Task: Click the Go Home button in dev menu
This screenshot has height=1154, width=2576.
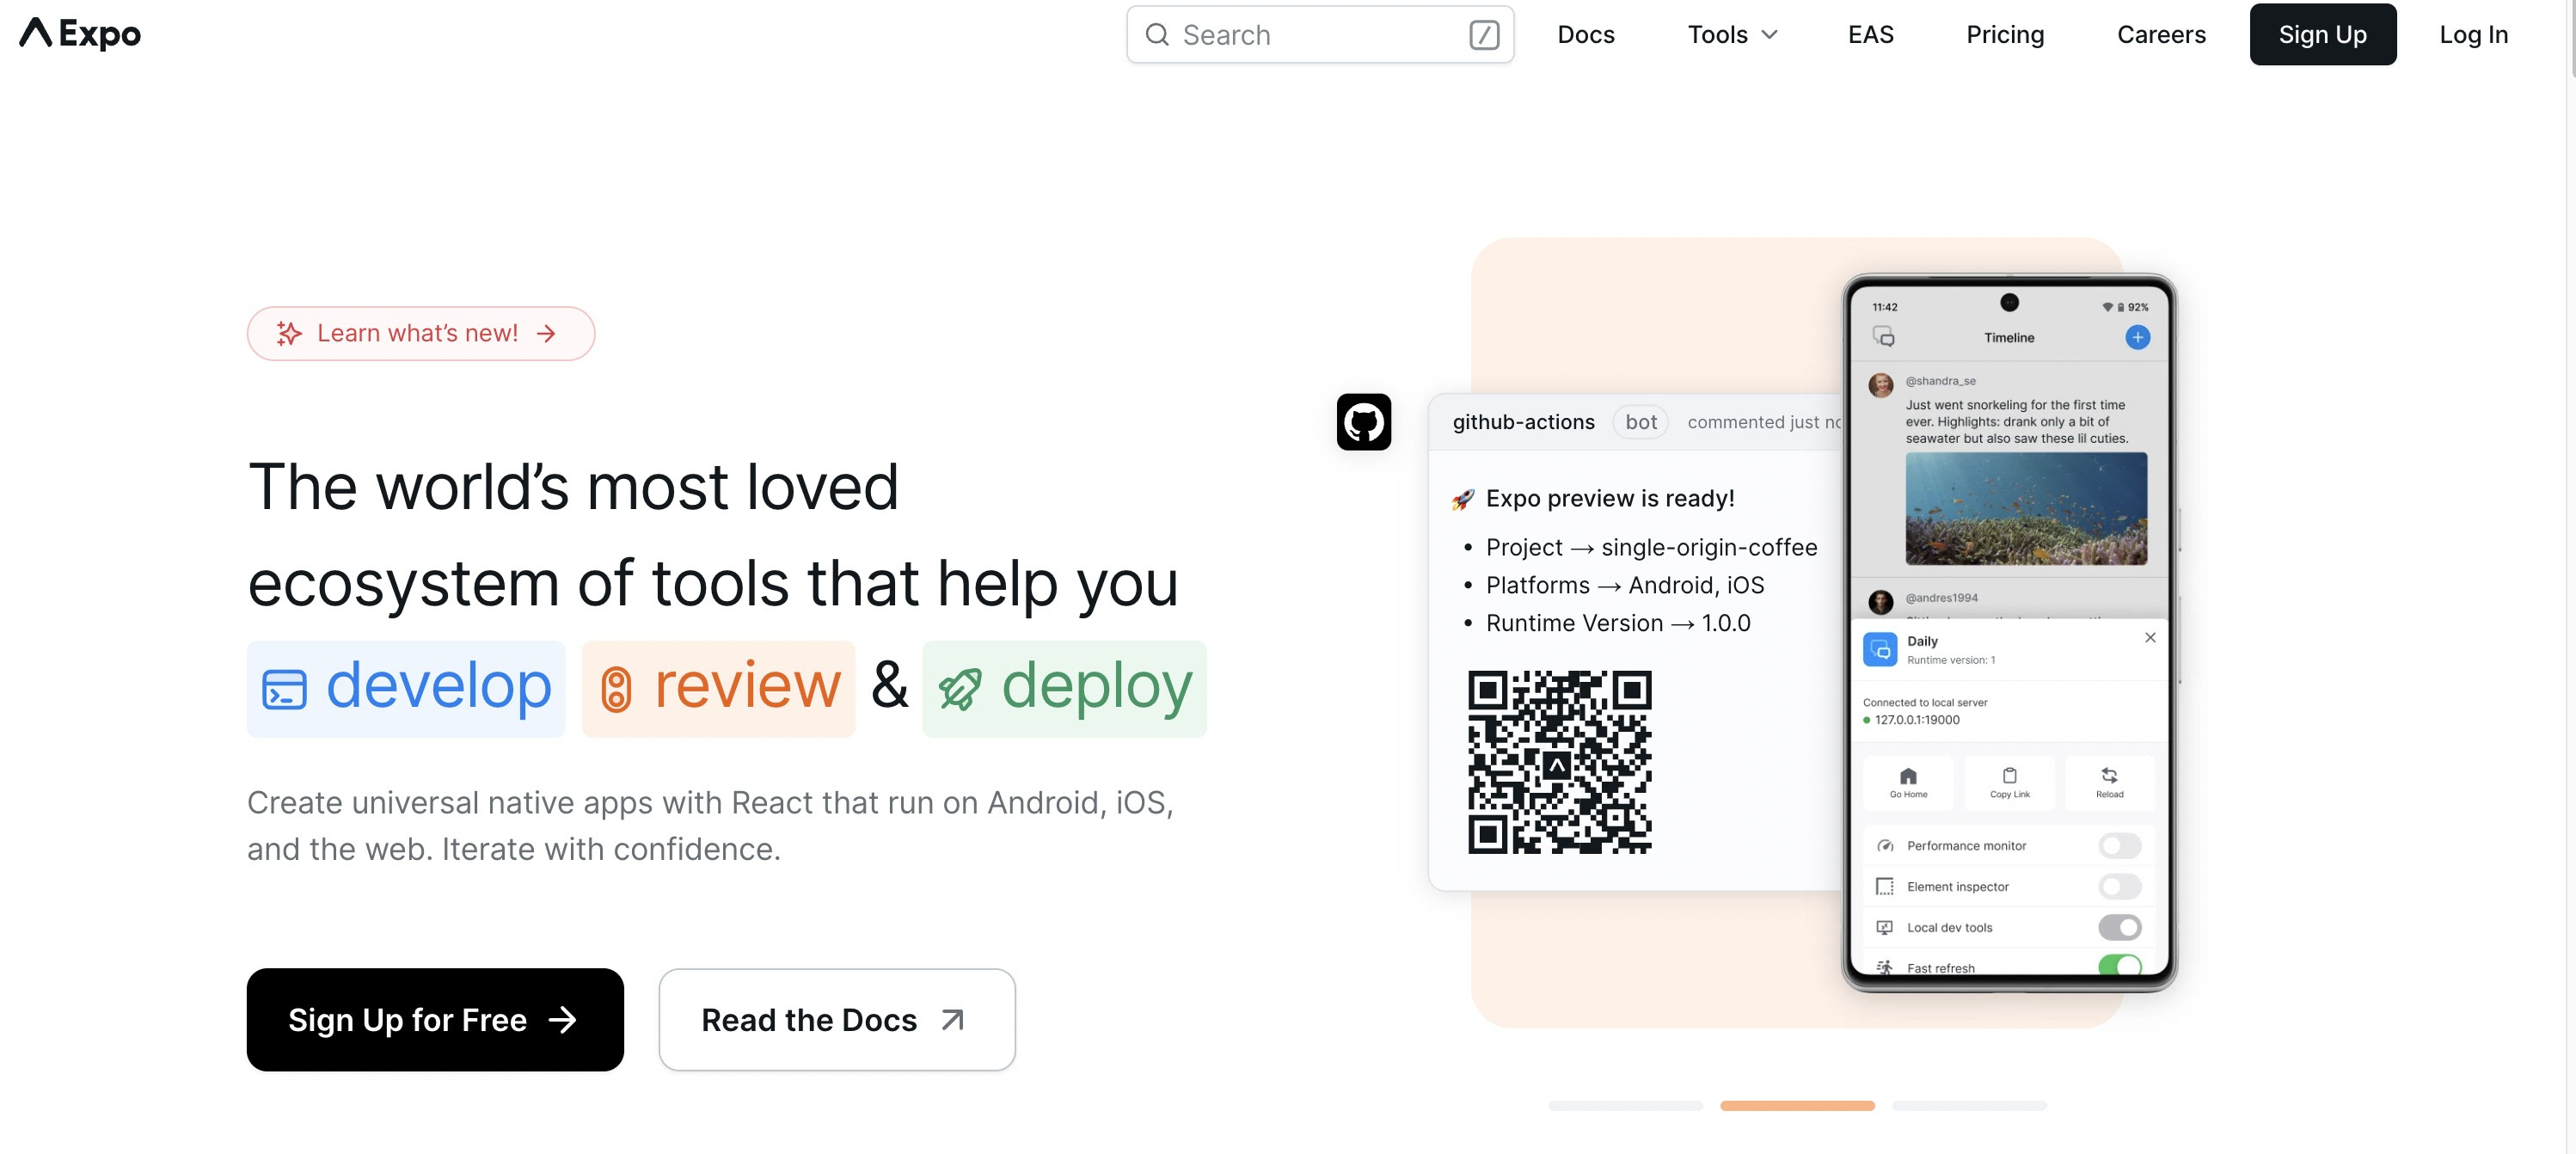Action: [1908, 782]
